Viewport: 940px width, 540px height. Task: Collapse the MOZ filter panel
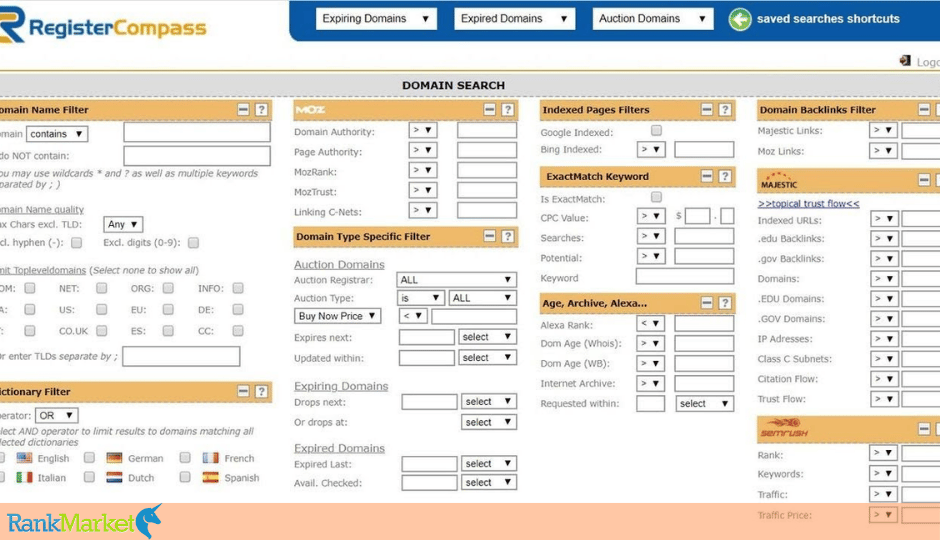[489, 110]
